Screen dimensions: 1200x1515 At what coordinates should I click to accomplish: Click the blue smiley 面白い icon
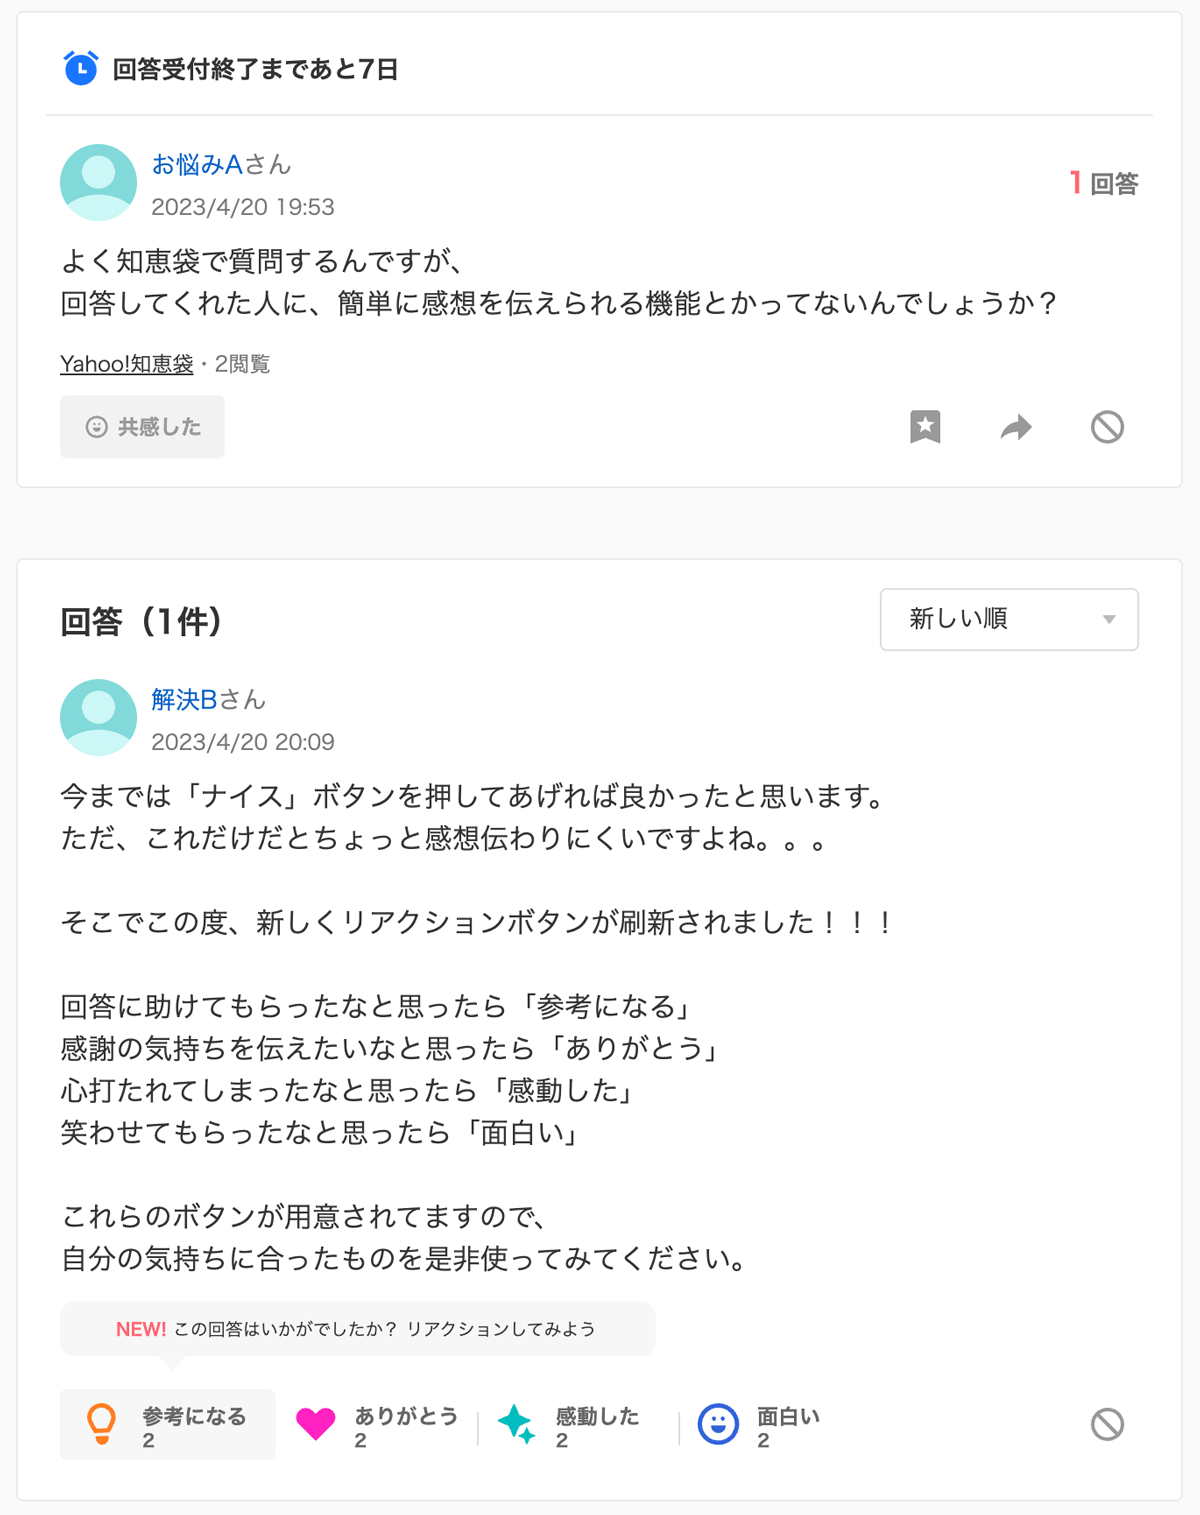pyautogui.click(x=718, y=1424)
